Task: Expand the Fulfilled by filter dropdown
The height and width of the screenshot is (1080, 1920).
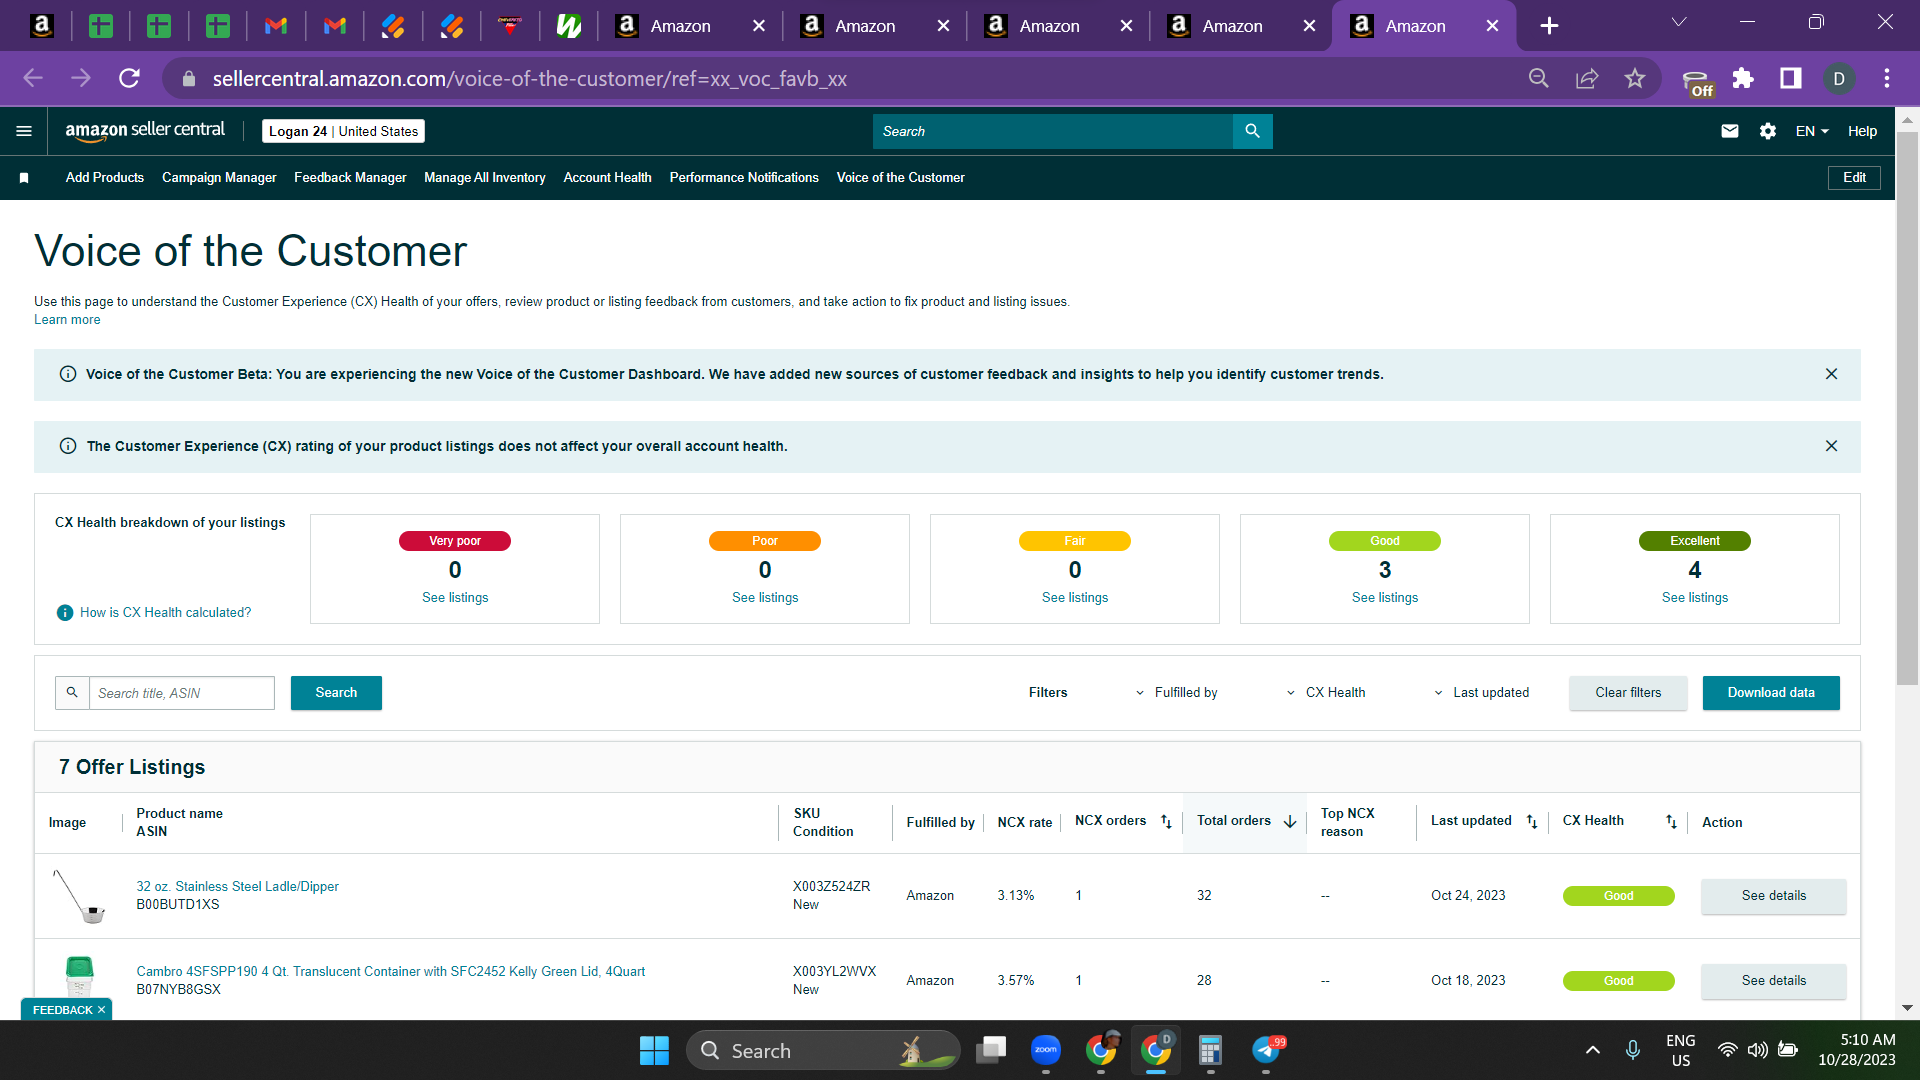Action: 1176,693
